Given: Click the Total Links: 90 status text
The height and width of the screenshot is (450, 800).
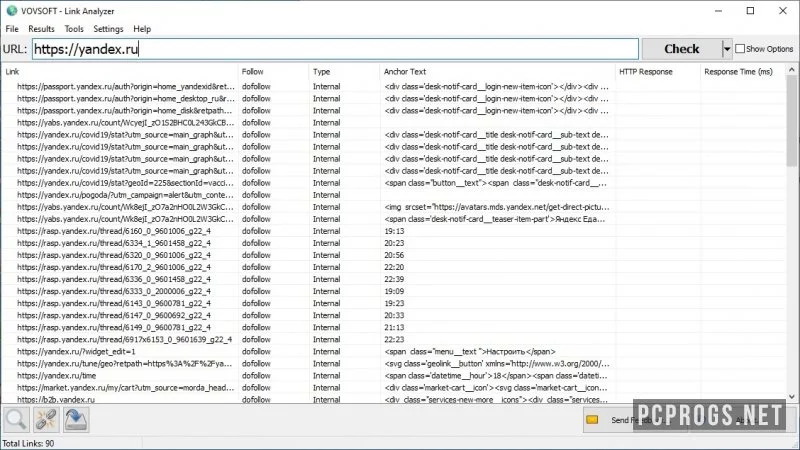Looking at the screenshot, I should (28, 443).
